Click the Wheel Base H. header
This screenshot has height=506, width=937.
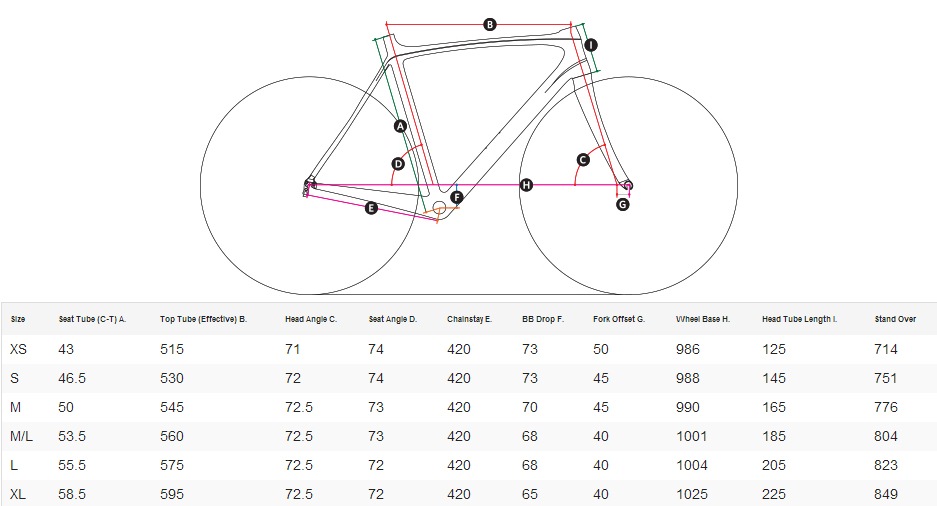coord(703,319)
